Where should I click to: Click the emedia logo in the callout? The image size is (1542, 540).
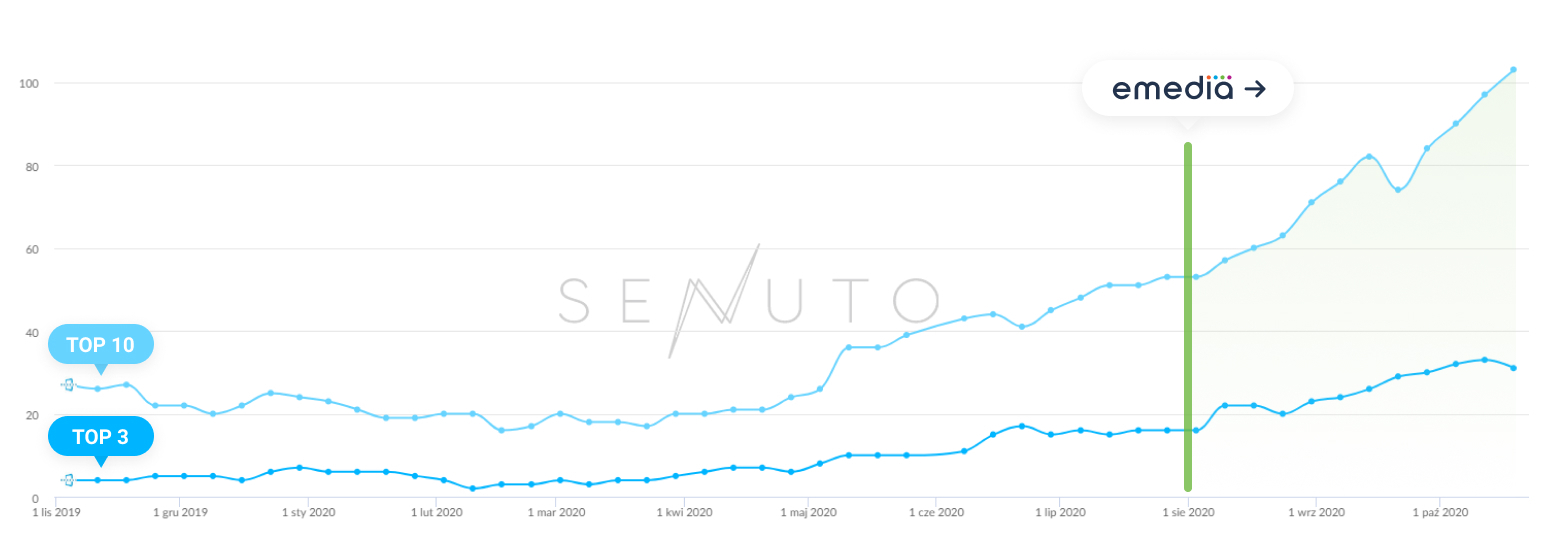pos(1172,89)
